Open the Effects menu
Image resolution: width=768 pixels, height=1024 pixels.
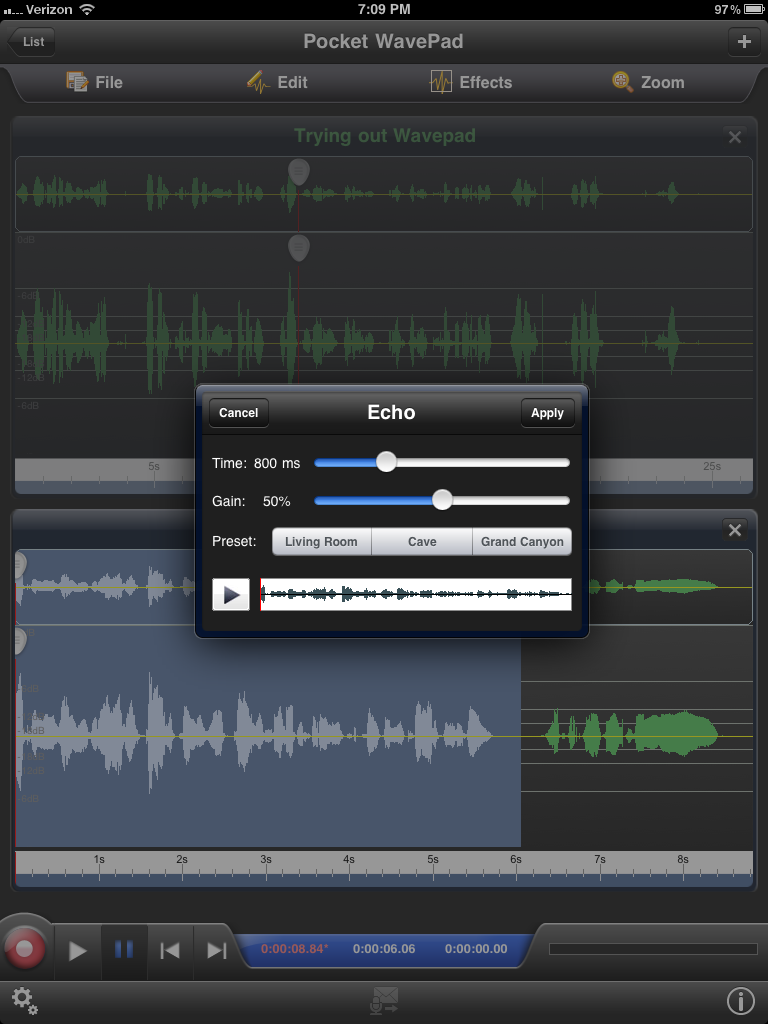(470, 82)
